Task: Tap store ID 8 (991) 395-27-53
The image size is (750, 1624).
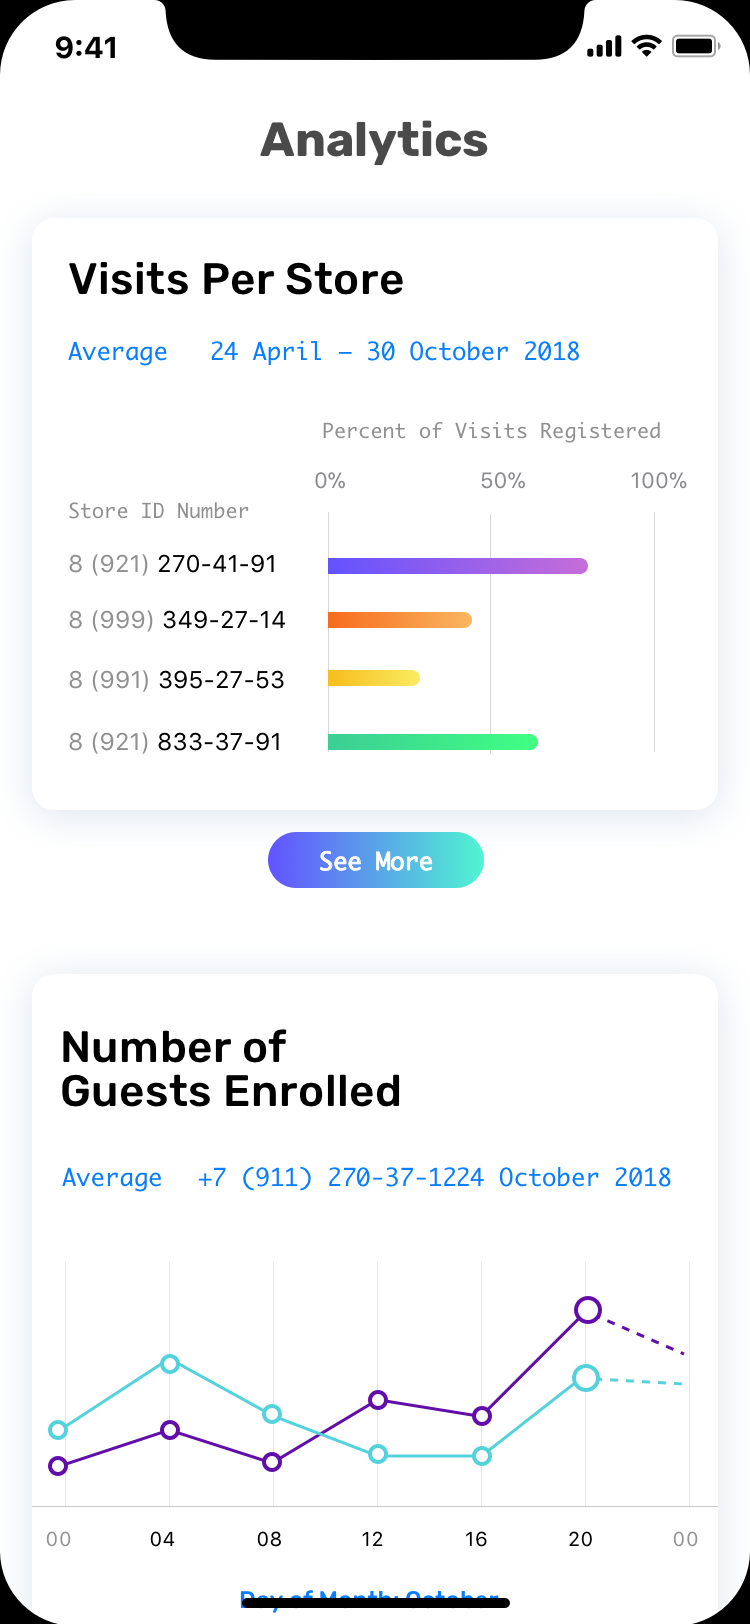Action: tap(177, 680)
